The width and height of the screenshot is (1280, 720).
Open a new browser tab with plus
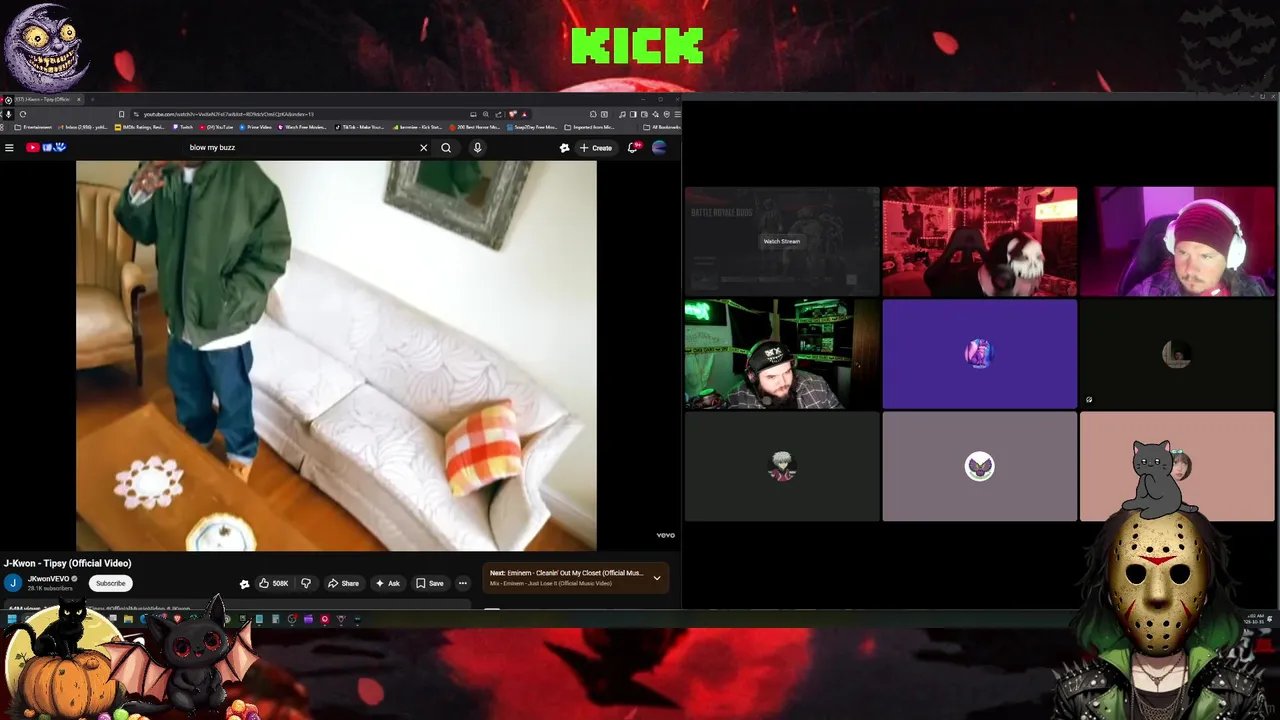click(x=92, y=99)
